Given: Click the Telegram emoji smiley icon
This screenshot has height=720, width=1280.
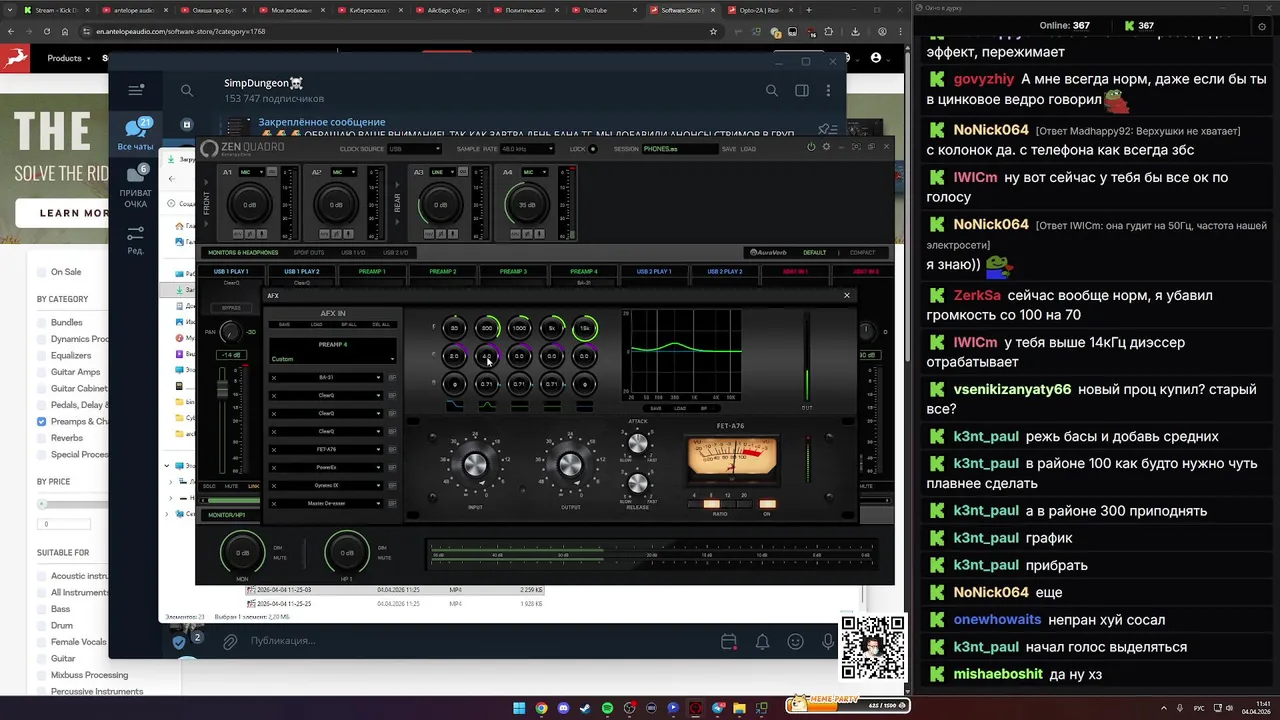Looking at the screenshot, I should [796, 642].
